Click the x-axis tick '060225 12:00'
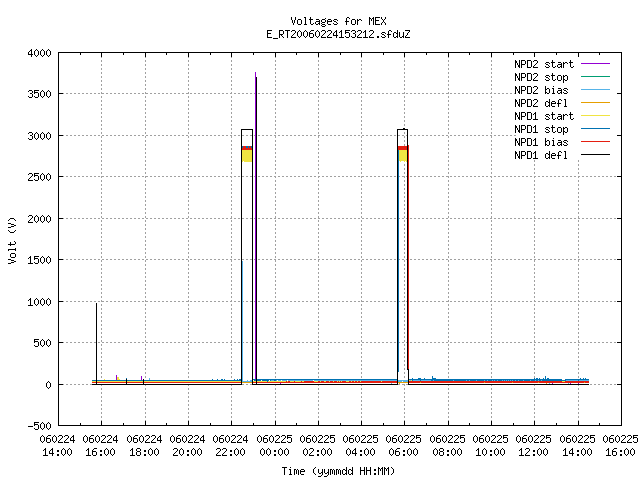 click(533, 446)
